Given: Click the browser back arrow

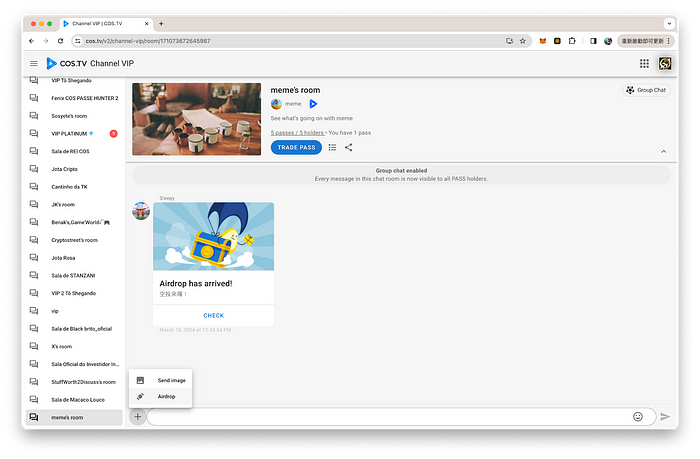Looking at the screenshot, I should (32, 41).
